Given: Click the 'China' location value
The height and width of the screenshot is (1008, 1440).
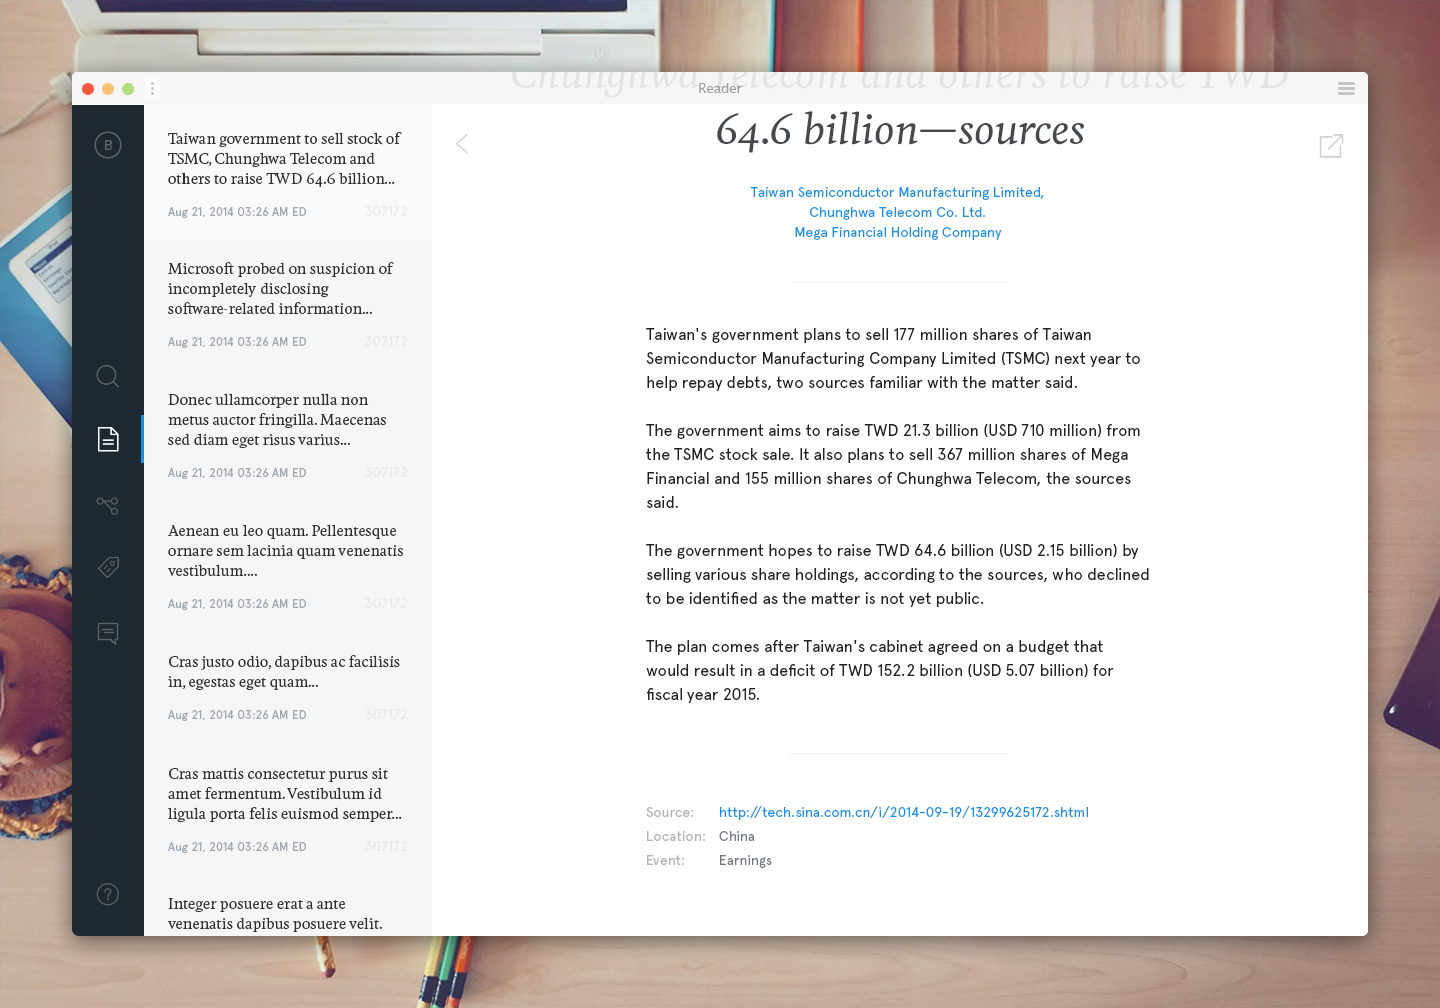Looking at the screenshot, I should (x=736, y=836).
